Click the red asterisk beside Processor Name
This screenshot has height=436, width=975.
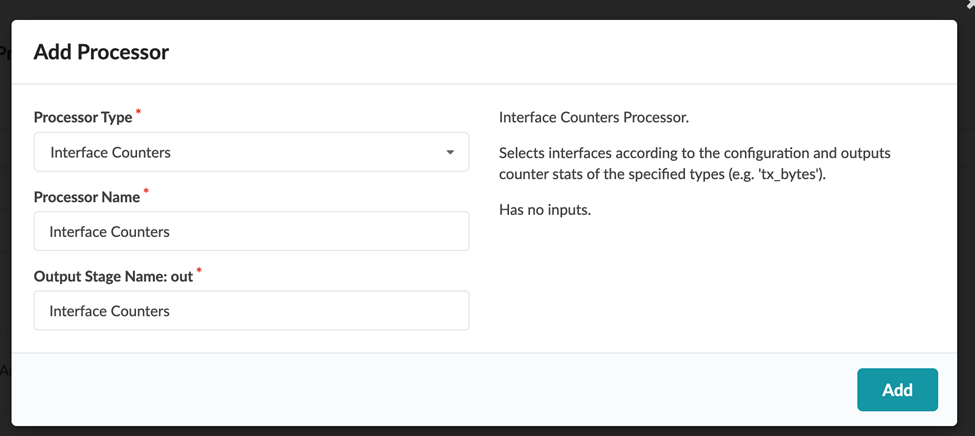point(146,192)
